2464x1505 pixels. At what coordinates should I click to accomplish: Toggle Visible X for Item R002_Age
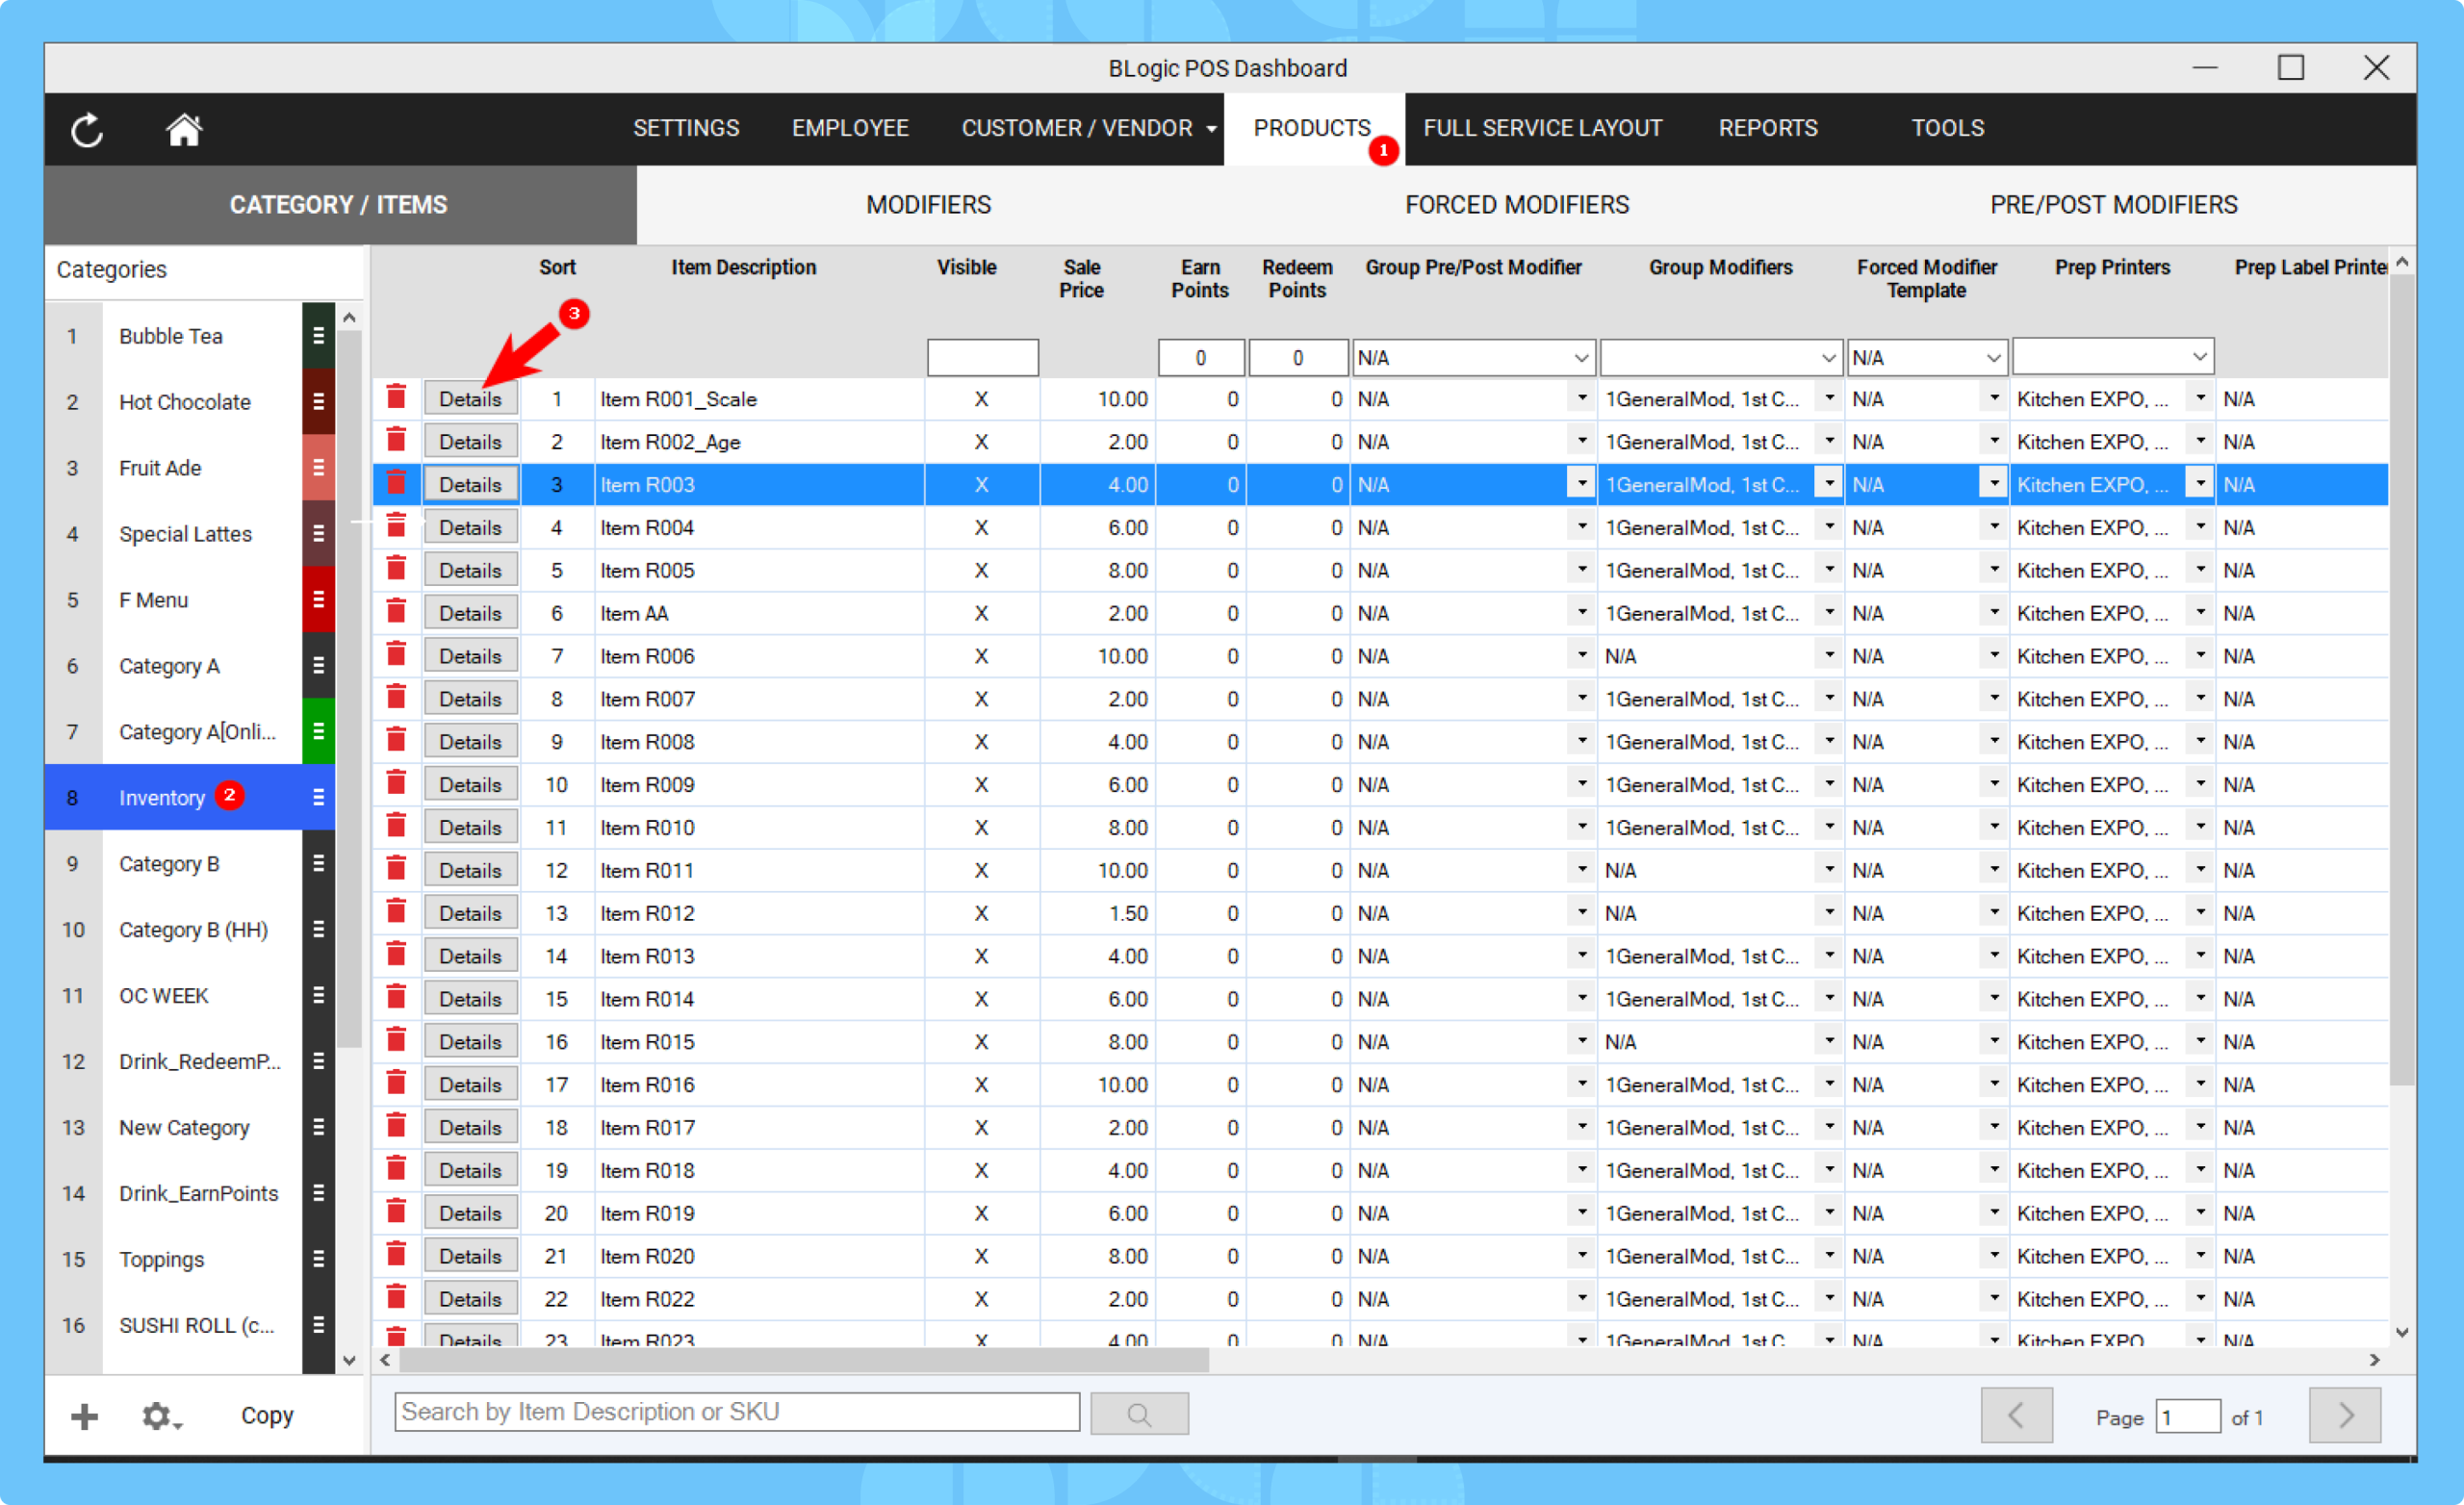point(981,441)
